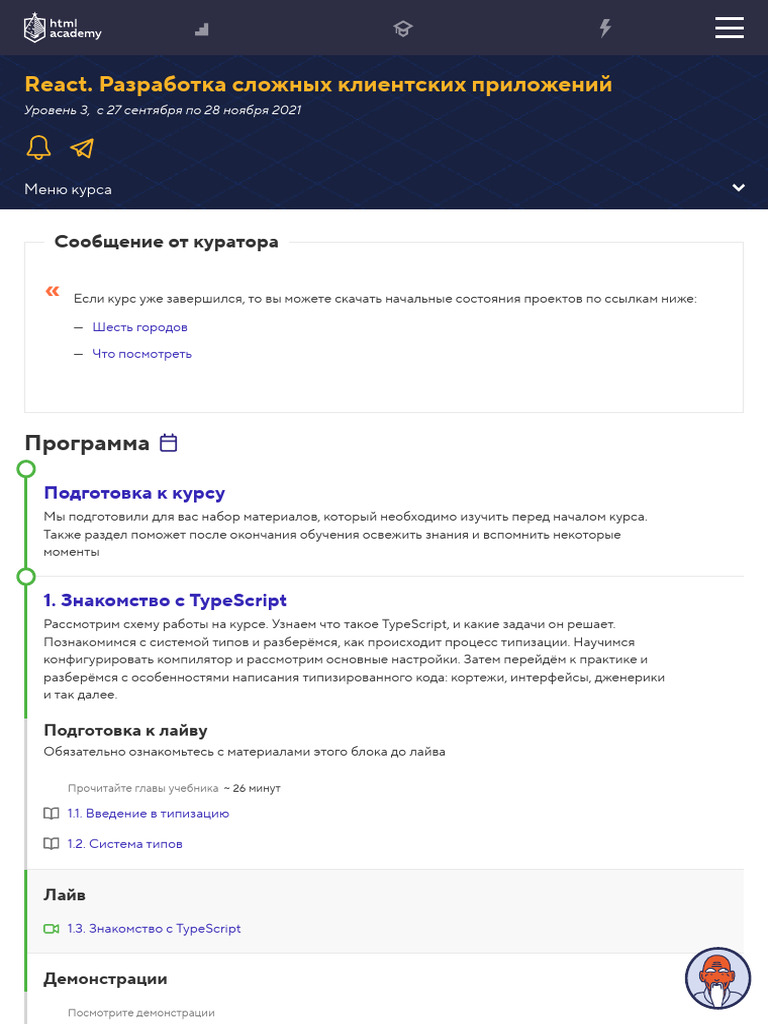The width and height of the screenshot is (768, 1024).
Task: Open the Что посмотреть link
Action: 142,354
